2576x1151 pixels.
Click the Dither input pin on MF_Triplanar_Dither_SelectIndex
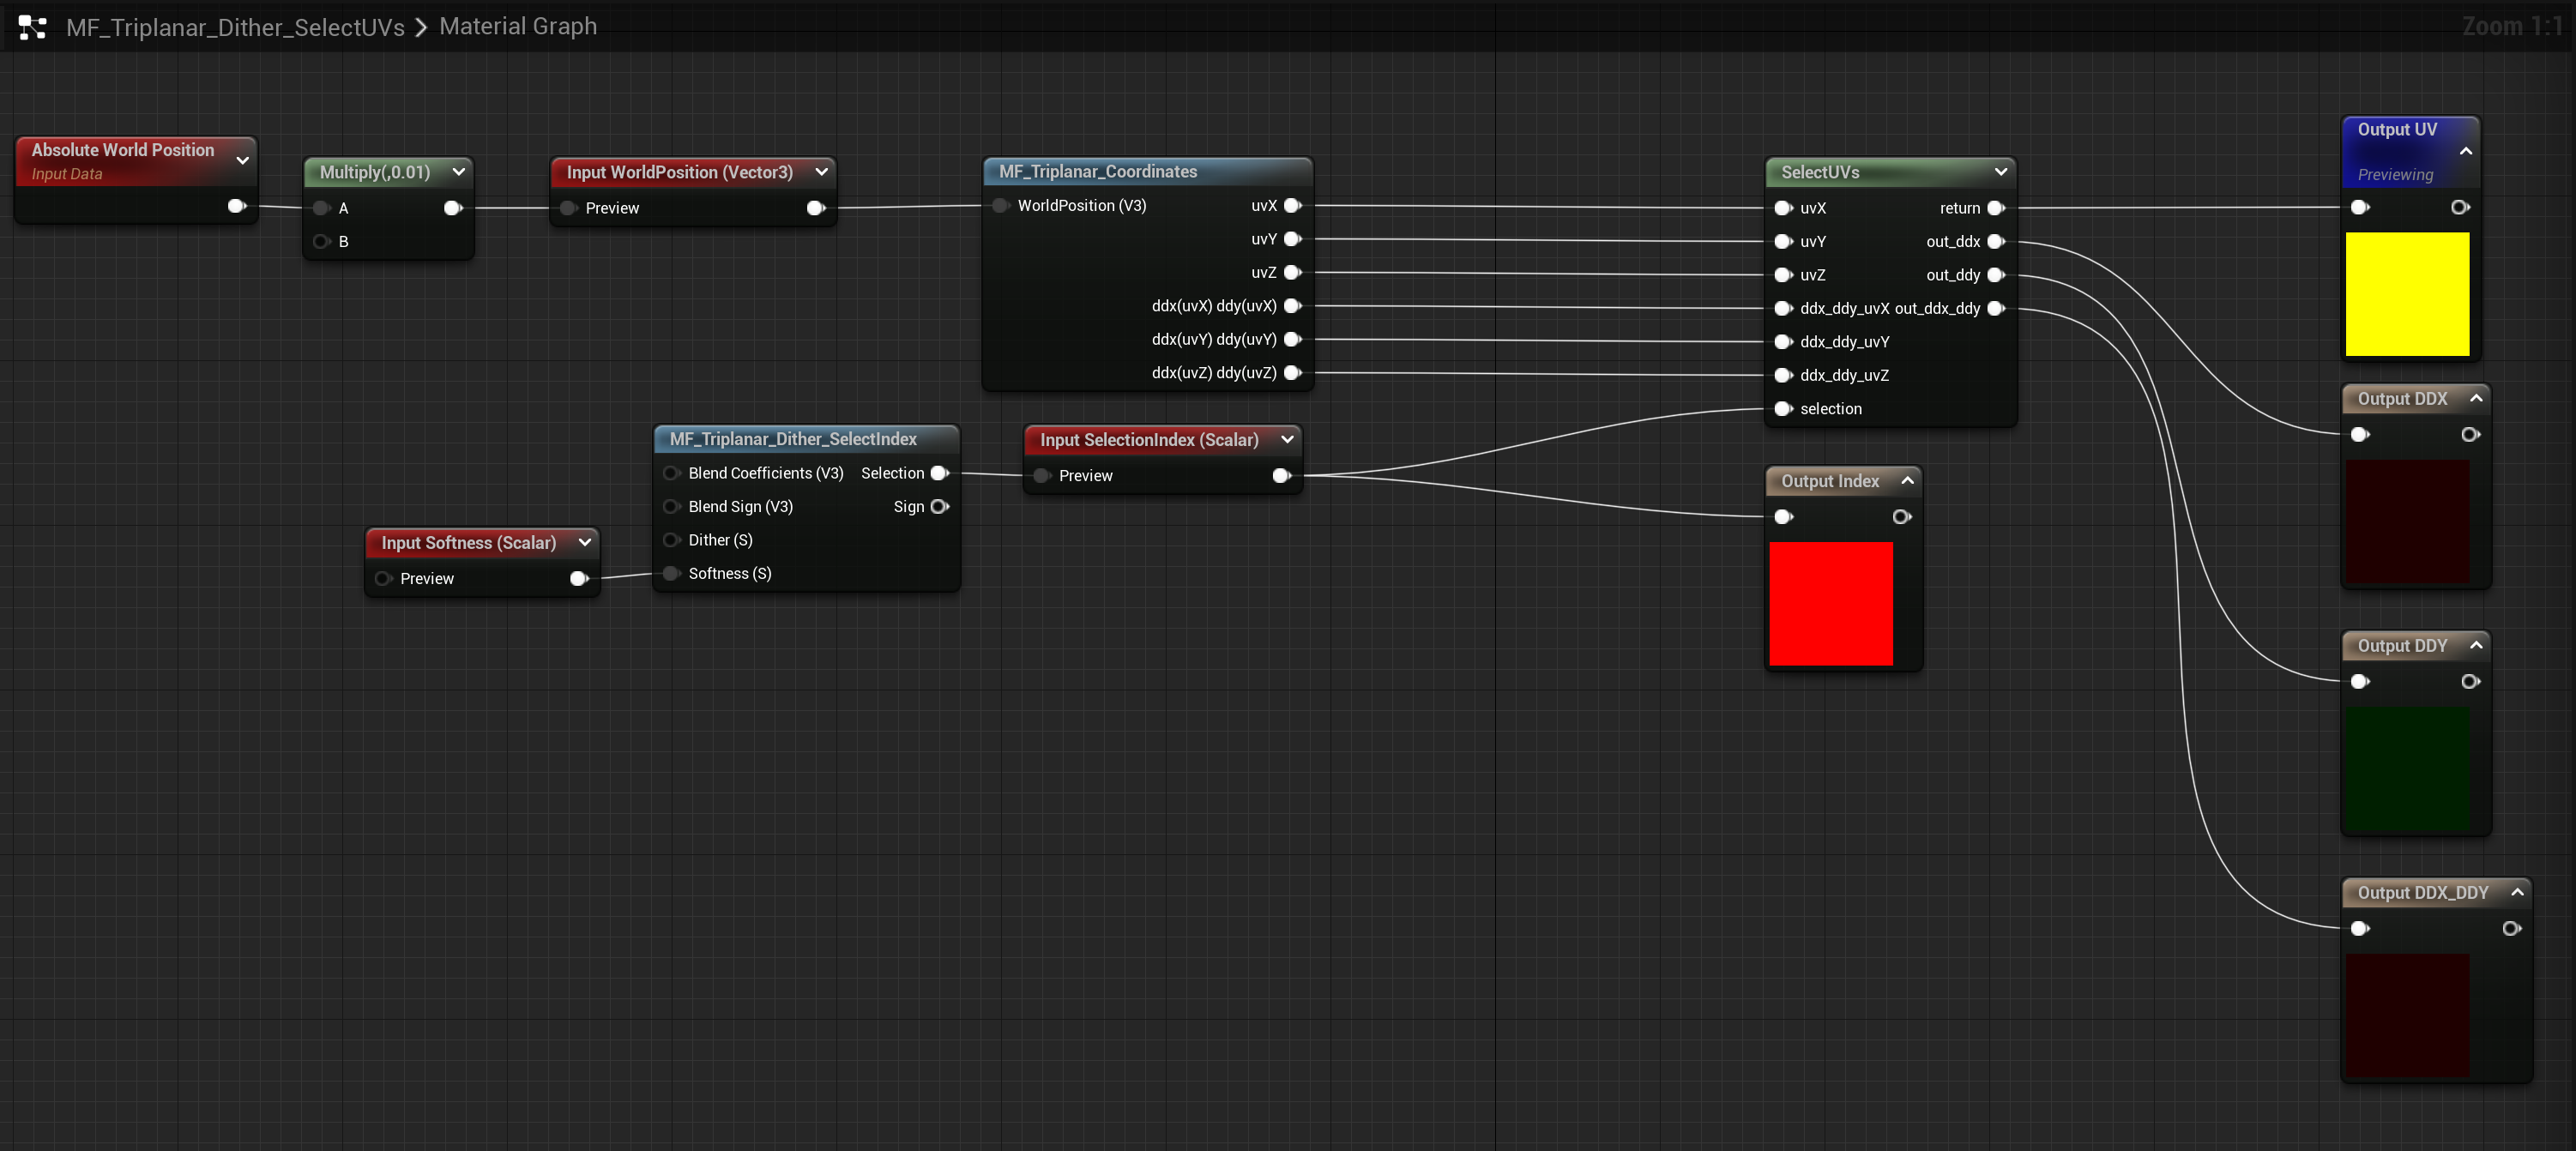coord(671,540)
